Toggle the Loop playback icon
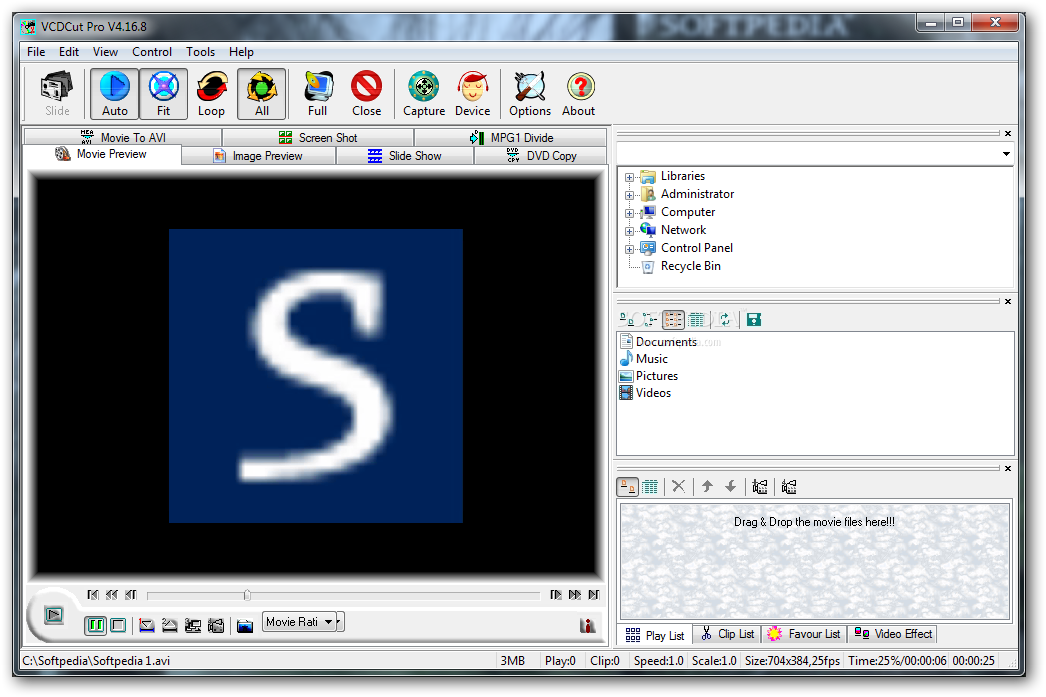Viewport: 1046px width, 697px height. (x=211, y=94)
